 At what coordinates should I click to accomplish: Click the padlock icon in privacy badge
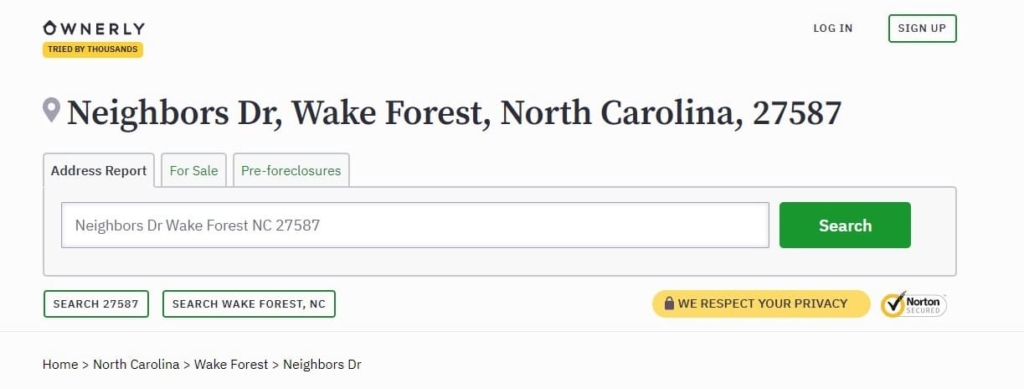point(669,303)
